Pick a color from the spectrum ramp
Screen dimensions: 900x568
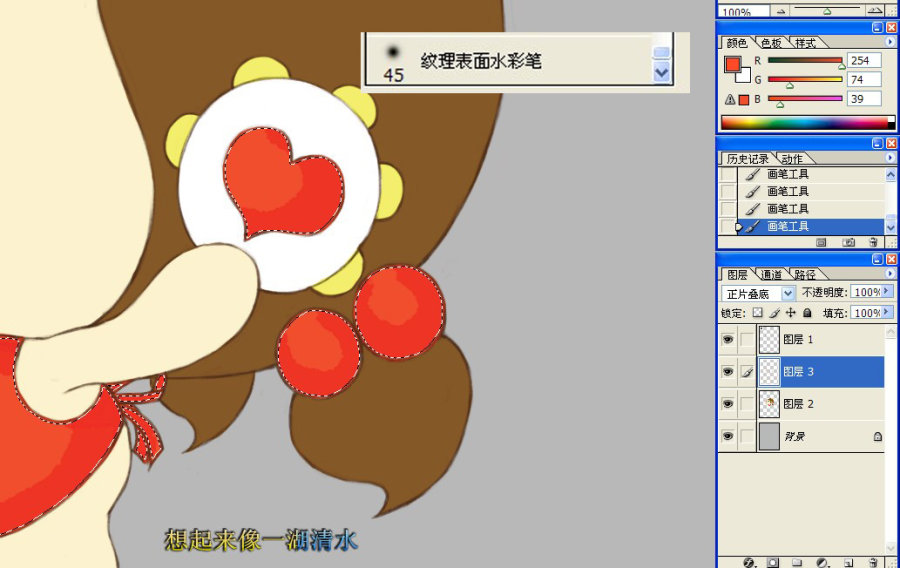(808, 122)
